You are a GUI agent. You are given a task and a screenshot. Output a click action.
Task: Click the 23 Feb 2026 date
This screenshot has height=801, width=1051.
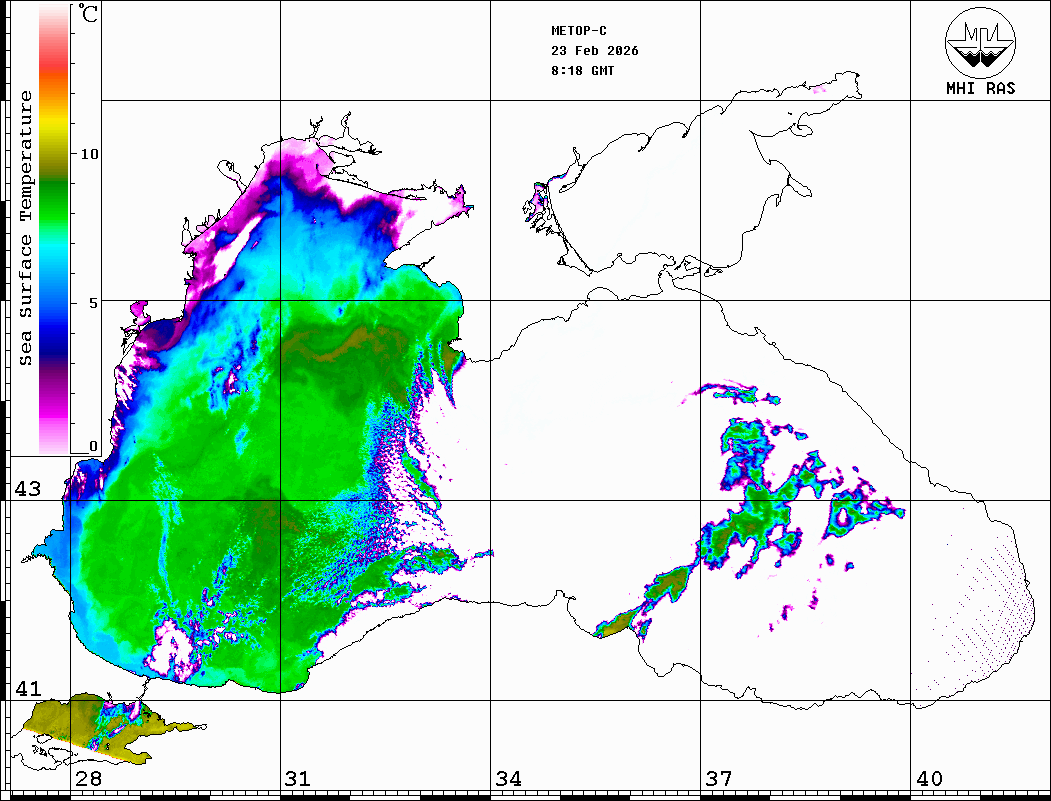coord(595,51)
